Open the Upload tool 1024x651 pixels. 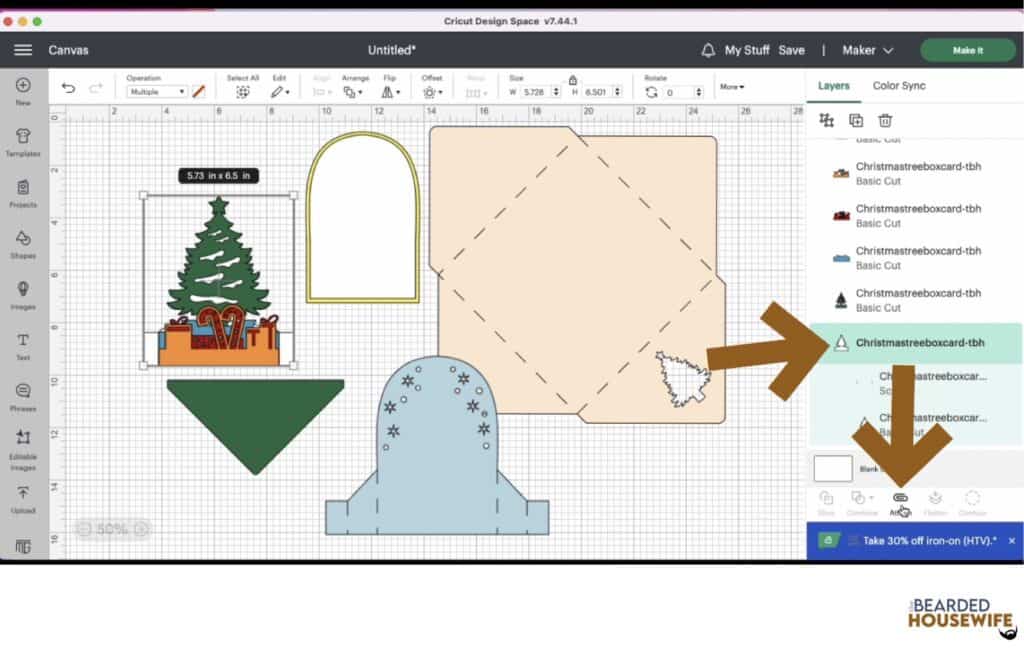[22, 497]
